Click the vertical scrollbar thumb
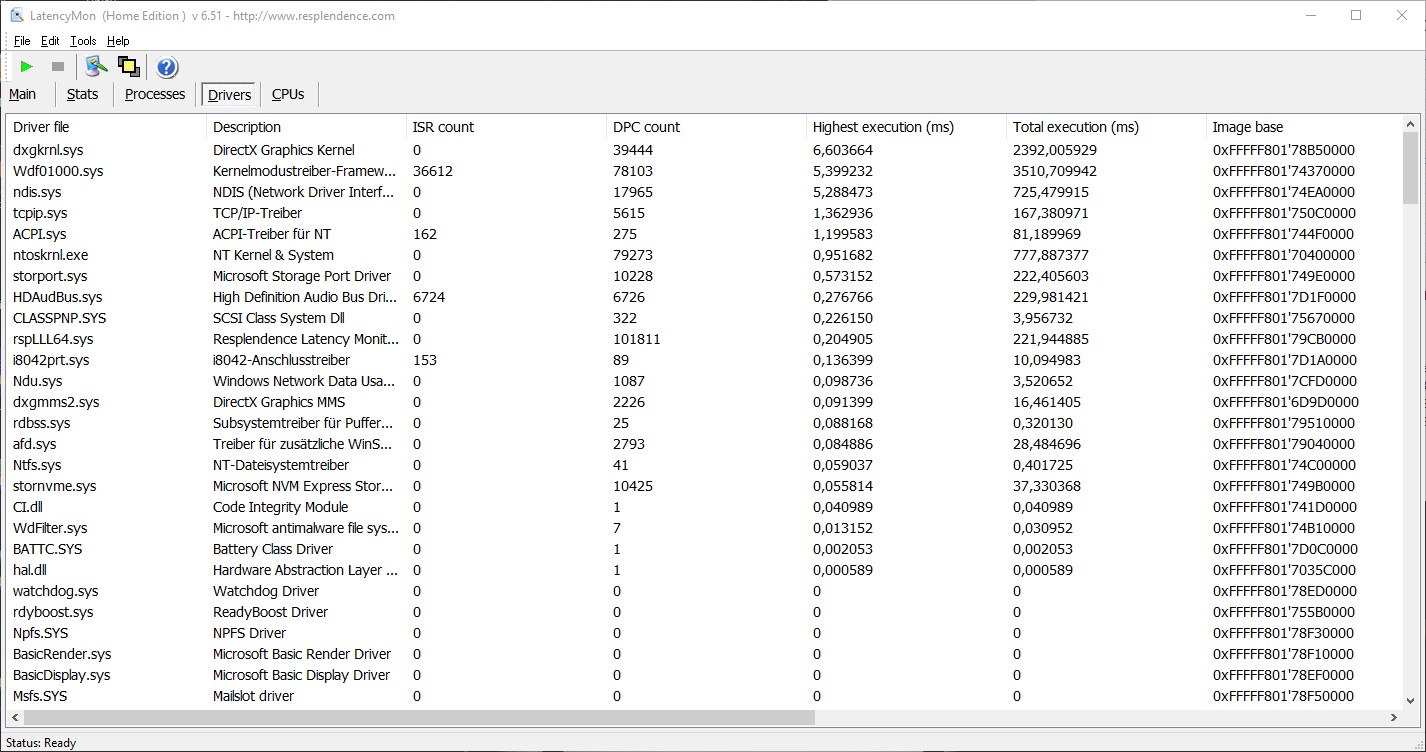The width and height of the screenshot is (1426, 752). point(1411,166)
